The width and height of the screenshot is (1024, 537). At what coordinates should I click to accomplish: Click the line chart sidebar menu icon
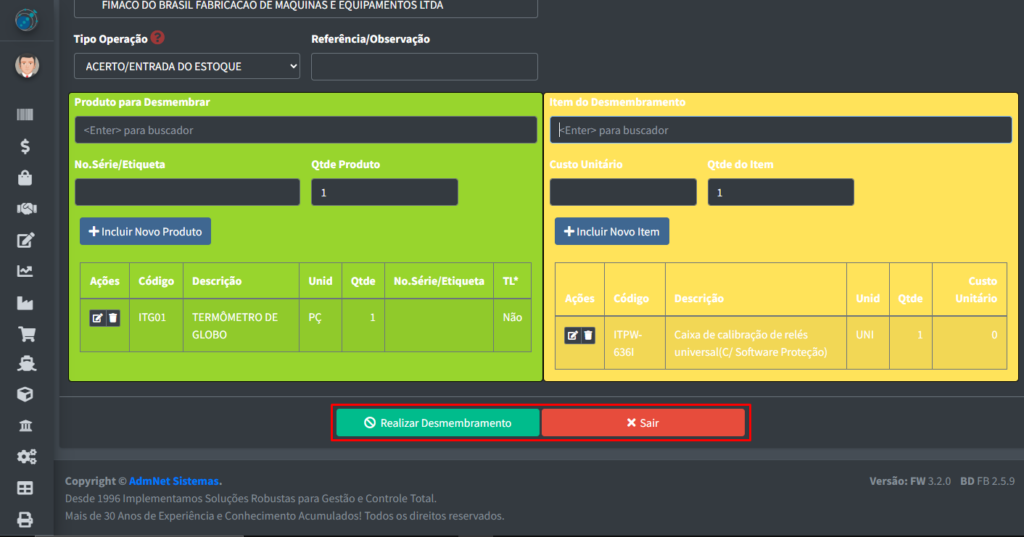pos(25,271)
